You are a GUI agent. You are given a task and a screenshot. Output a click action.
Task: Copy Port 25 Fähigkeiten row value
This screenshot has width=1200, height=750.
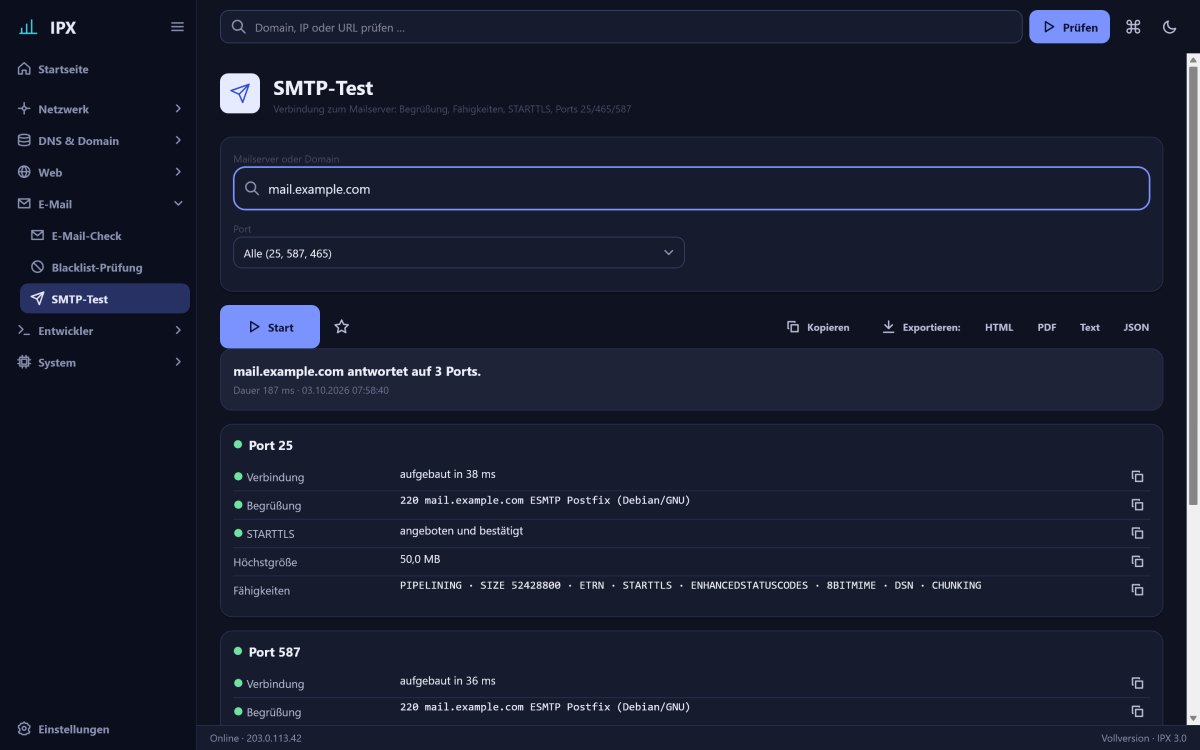click(x=1137, y=590)
